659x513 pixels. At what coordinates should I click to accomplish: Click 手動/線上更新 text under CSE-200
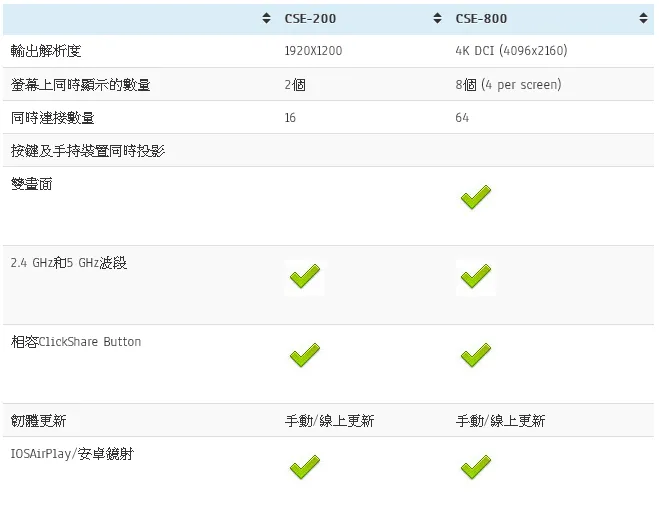(x=330, y=421)
